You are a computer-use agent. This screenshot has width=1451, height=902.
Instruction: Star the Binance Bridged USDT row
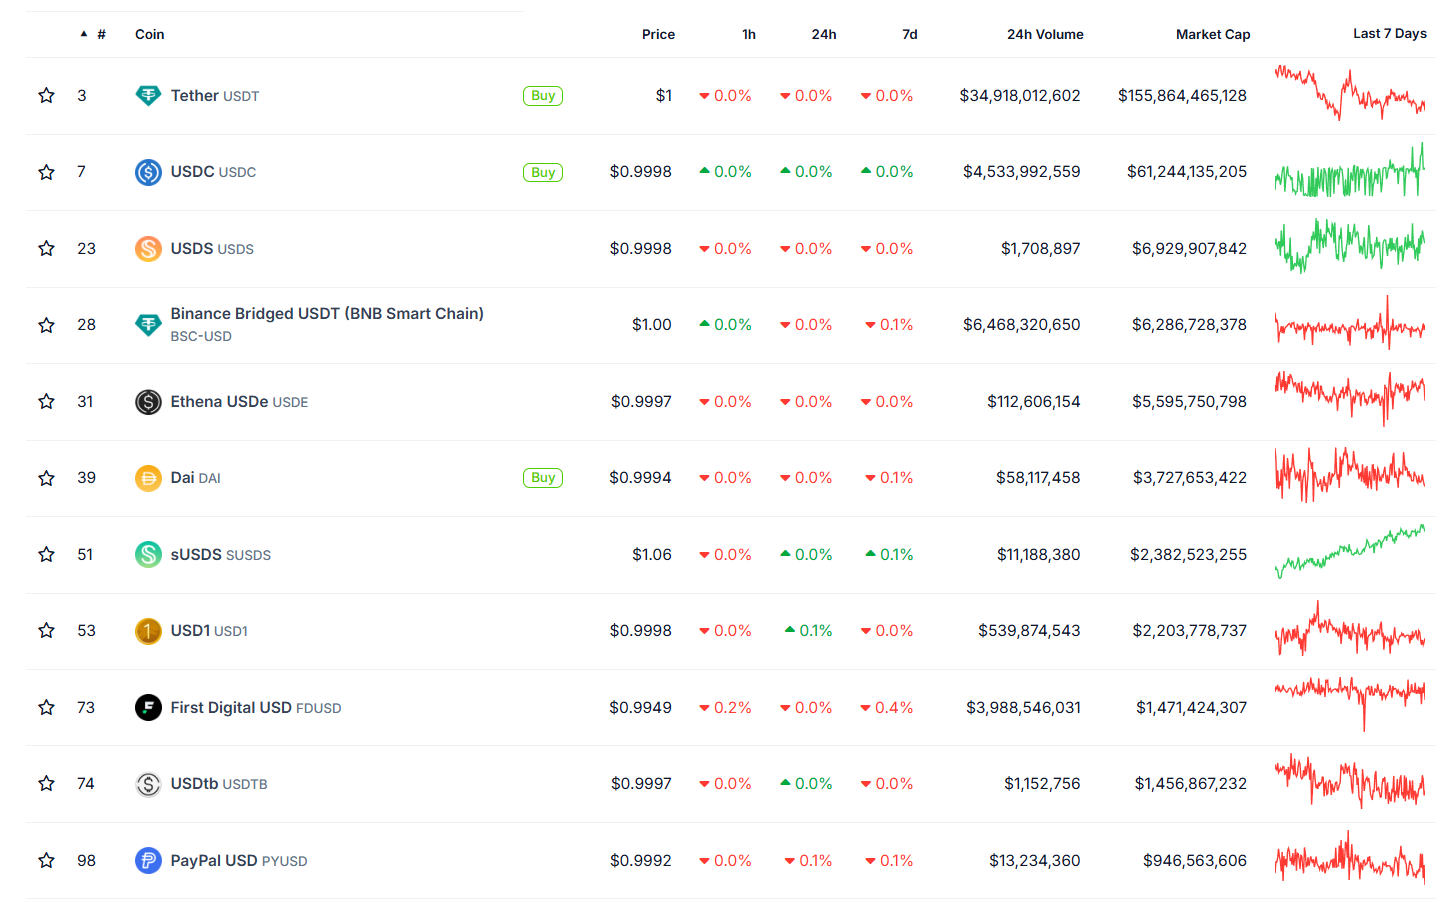click(46, 325)
